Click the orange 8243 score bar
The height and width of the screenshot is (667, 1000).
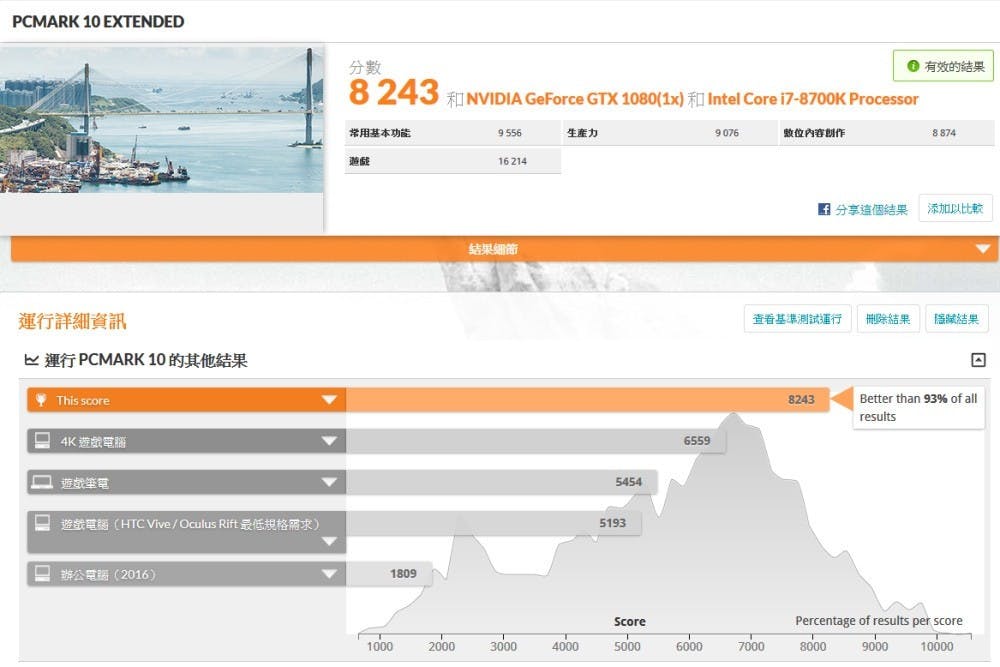587,400
